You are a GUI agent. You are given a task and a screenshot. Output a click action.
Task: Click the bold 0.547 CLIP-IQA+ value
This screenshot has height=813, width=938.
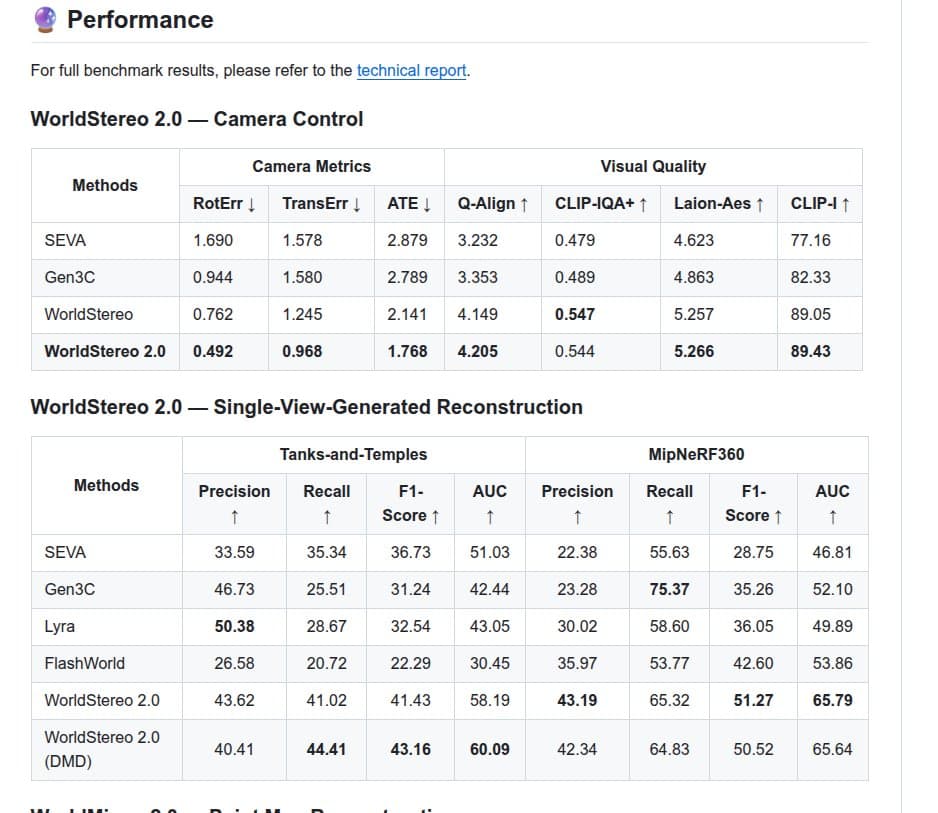pos(574,314)
